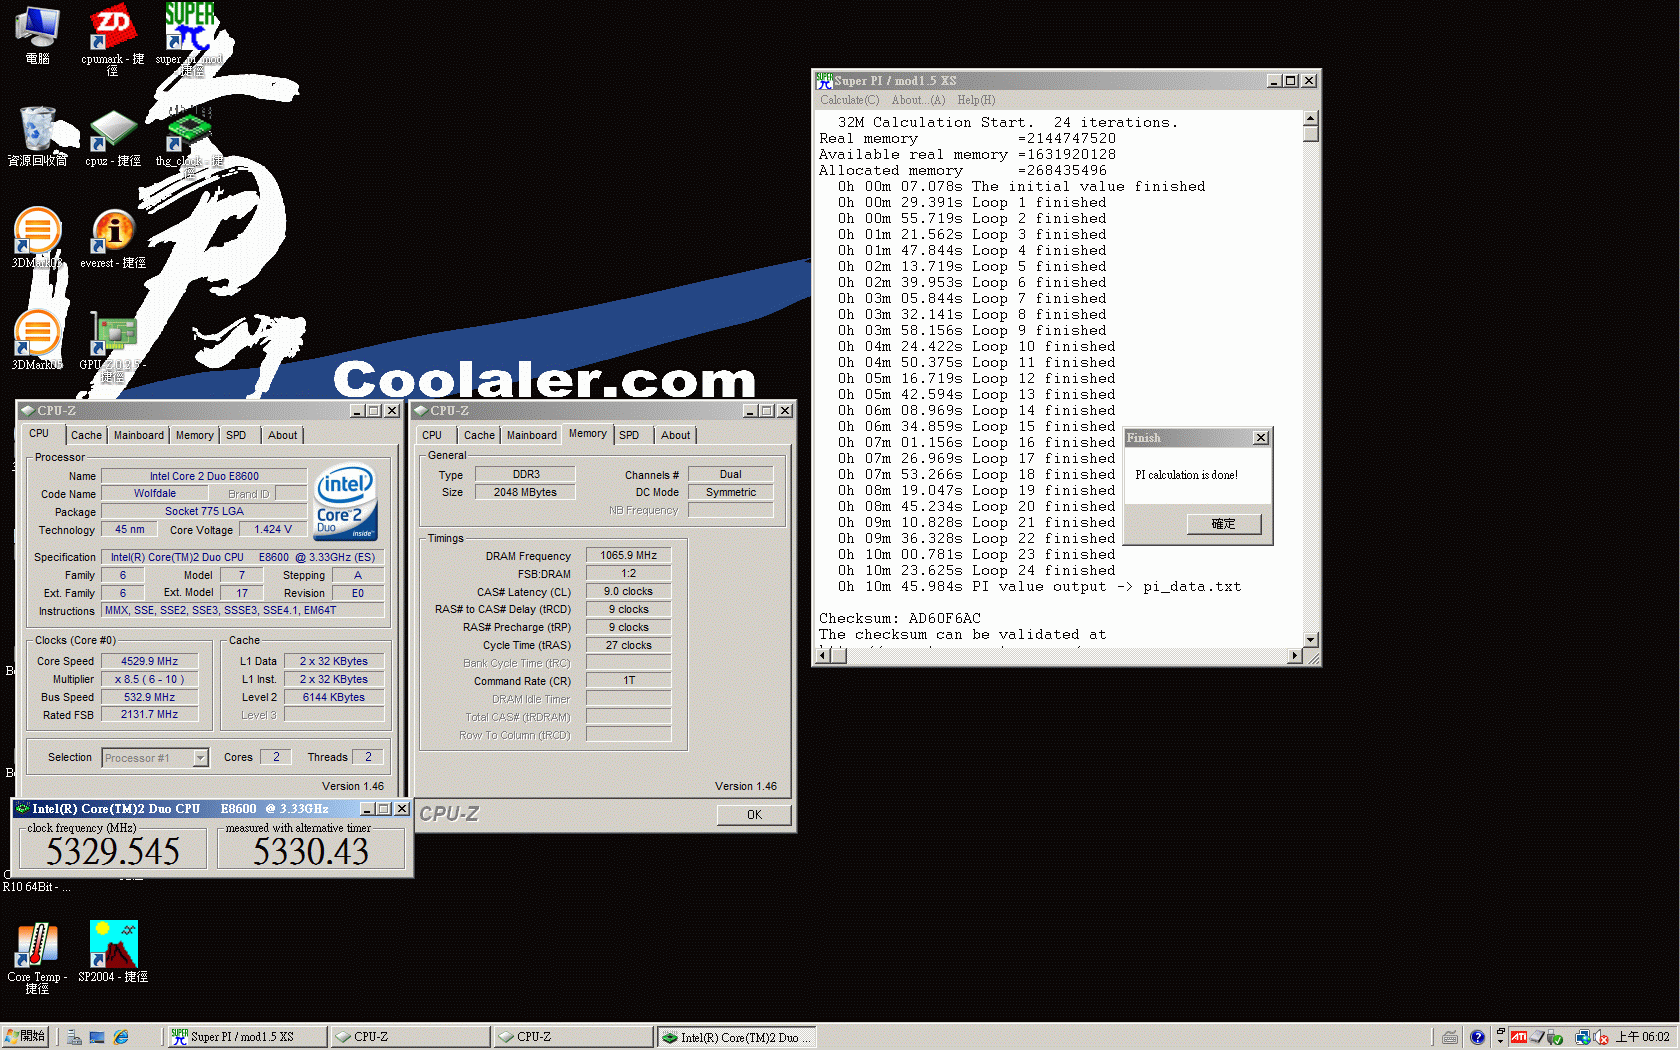Click the ATI icon in system tray
1680x1050 pixels.
(x=1519, y=1037)
